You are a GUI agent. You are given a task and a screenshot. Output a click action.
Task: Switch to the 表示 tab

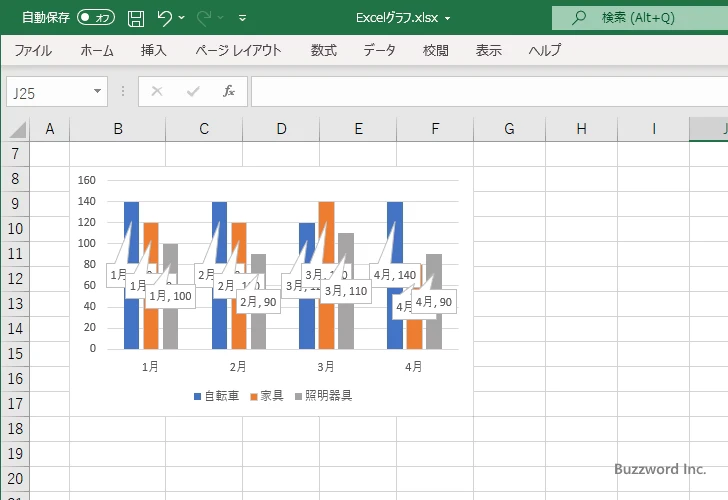pyautogui.click(x=488, y=50)
